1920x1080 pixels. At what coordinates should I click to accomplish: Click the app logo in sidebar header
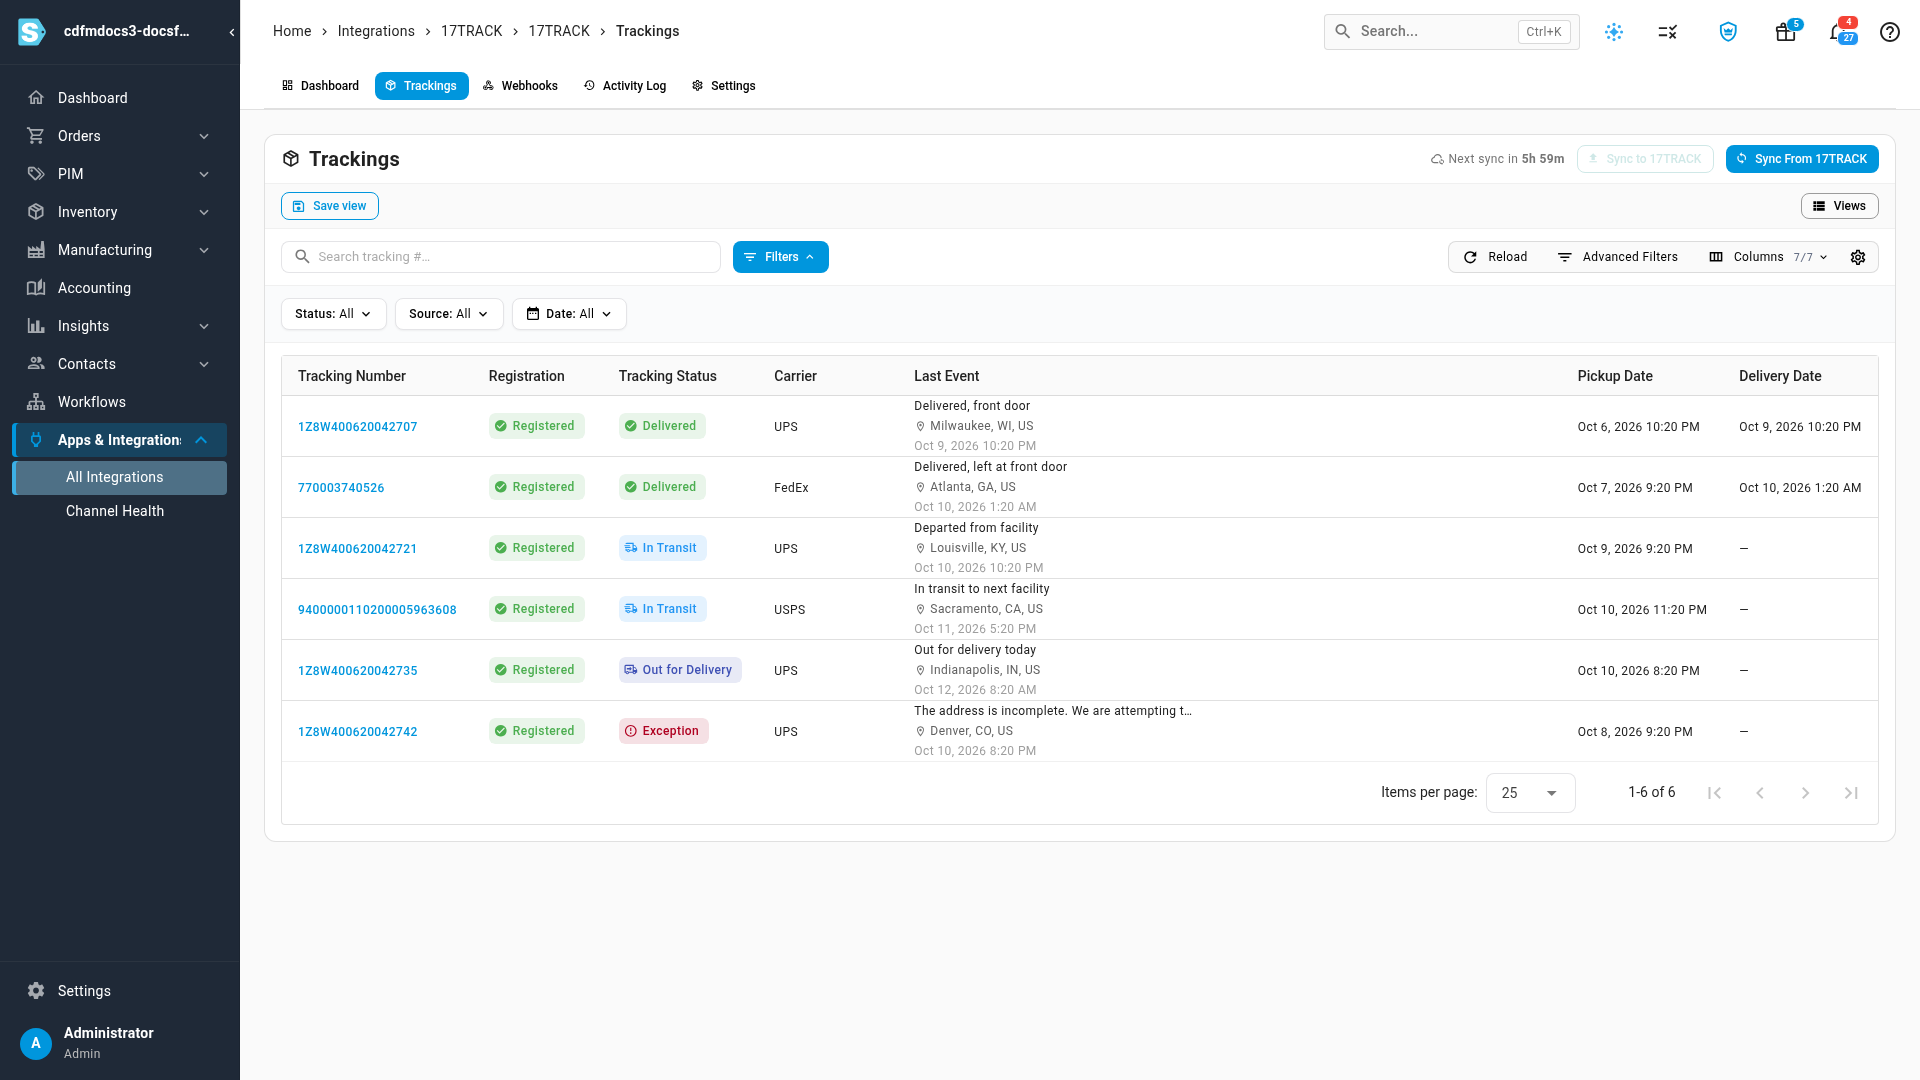pyautogui.click(x=32, y=32)
